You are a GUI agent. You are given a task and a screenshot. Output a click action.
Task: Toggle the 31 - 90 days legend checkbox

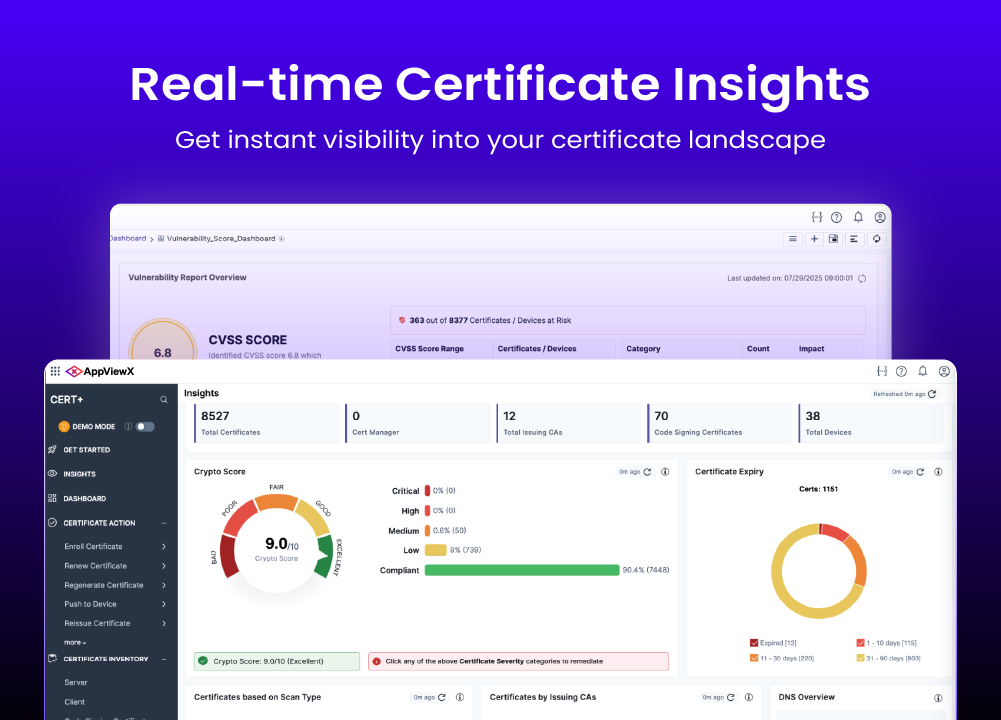tap(860, 658)
